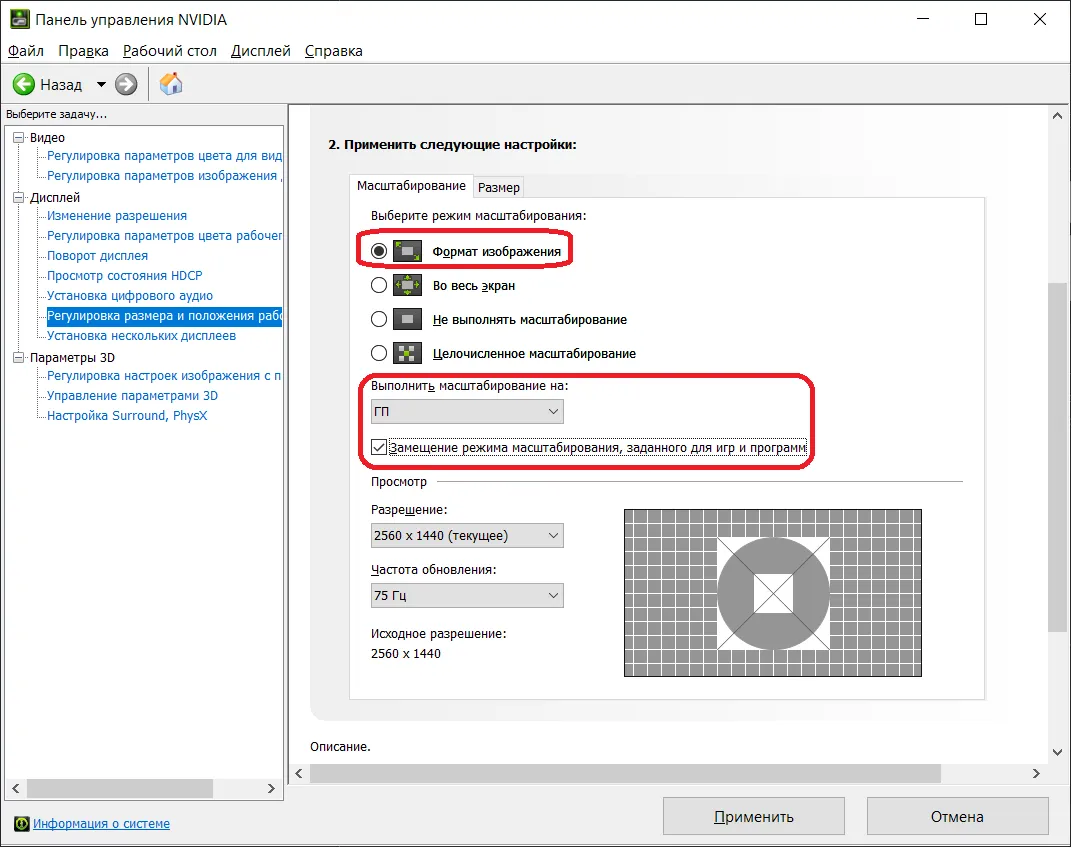The height and width of the screenshot is (848, 1072).
Task: Click main pane scroll right arrow
Action: [x=1036, y=773]
